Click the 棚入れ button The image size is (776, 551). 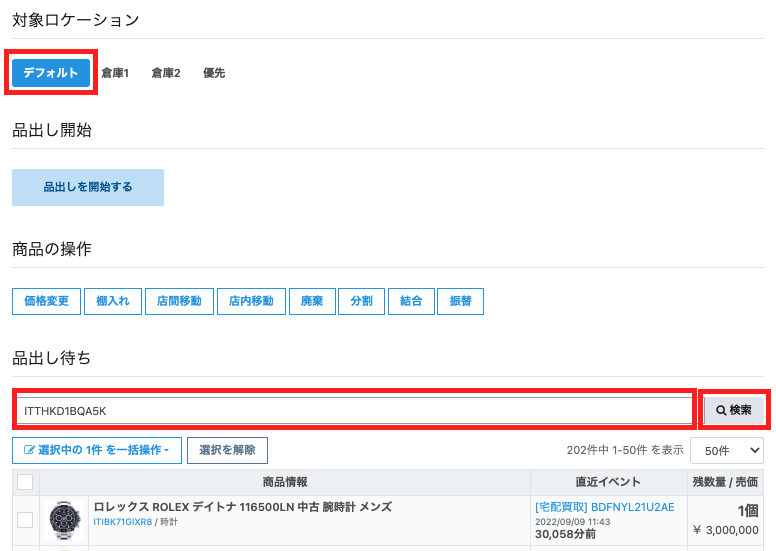tap(113, 301)
